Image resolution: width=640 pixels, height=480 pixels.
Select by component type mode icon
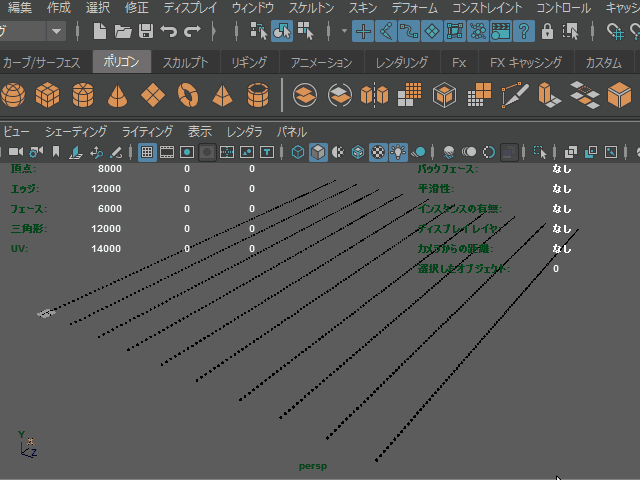(x=305, y=31)
